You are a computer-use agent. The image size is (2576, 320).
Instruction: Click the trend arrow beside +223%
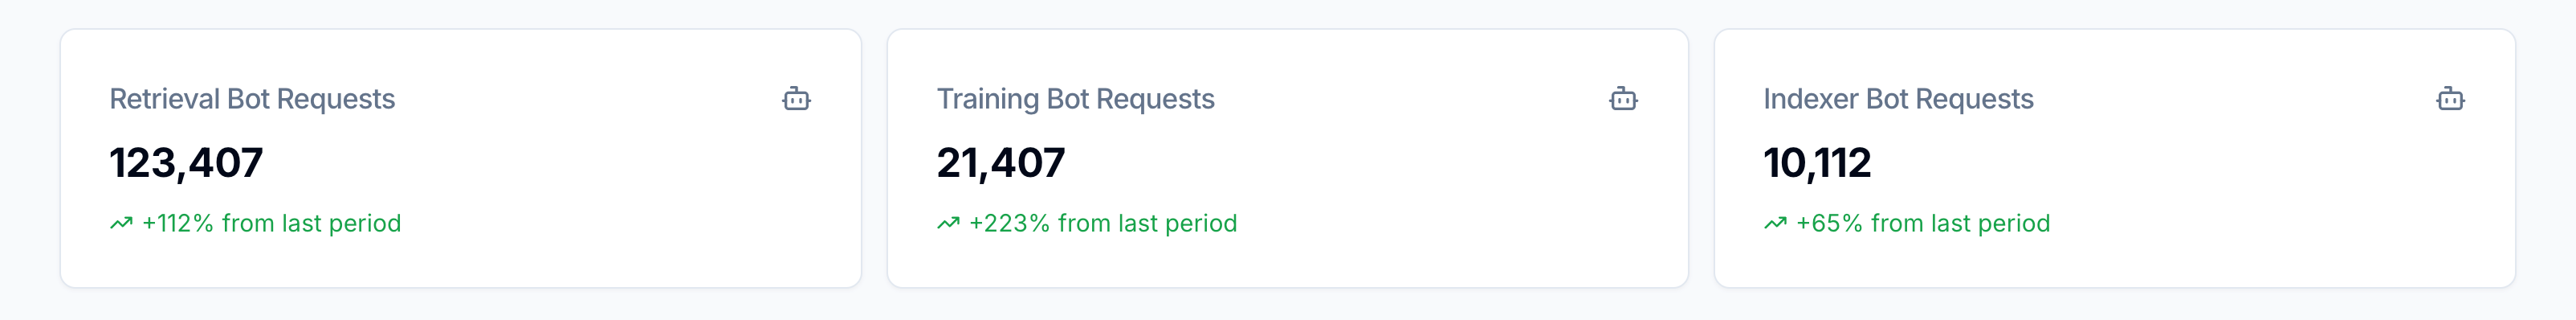click(x=948, y=223)
